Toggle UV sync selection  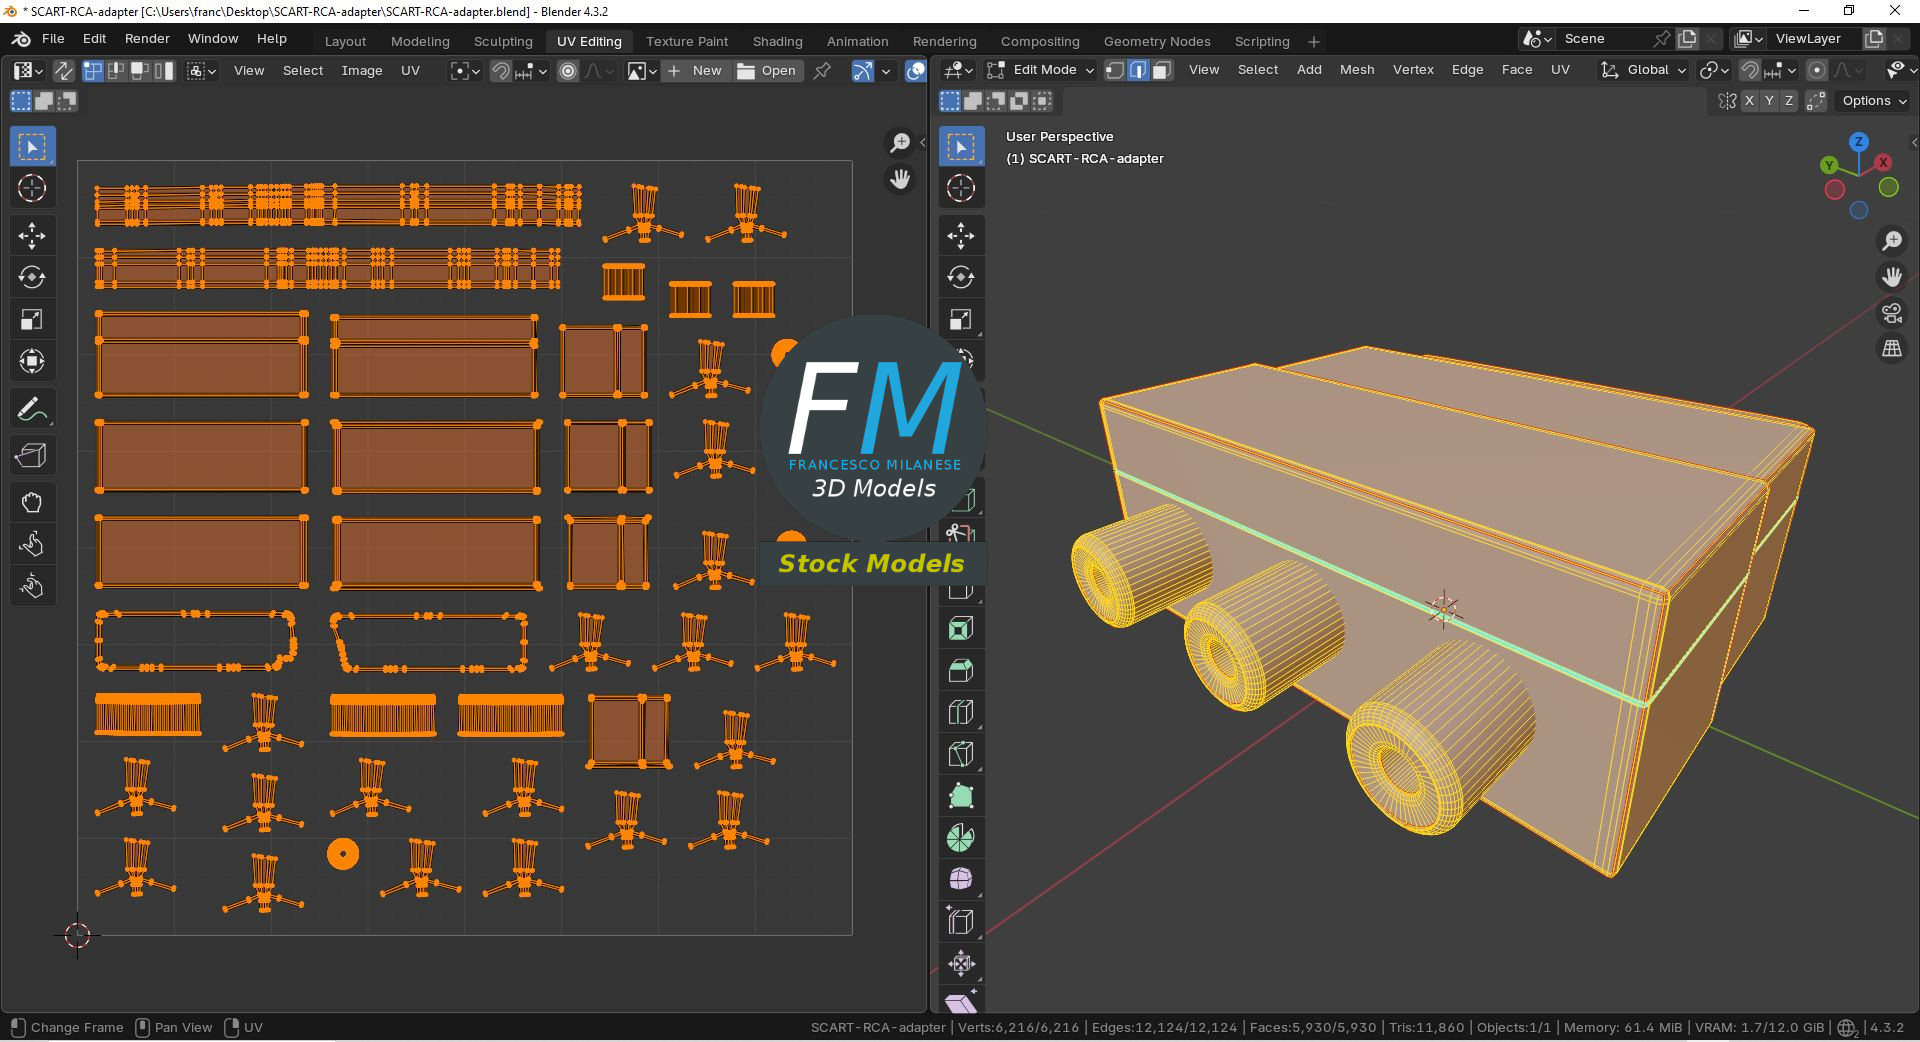coord(63,70)
